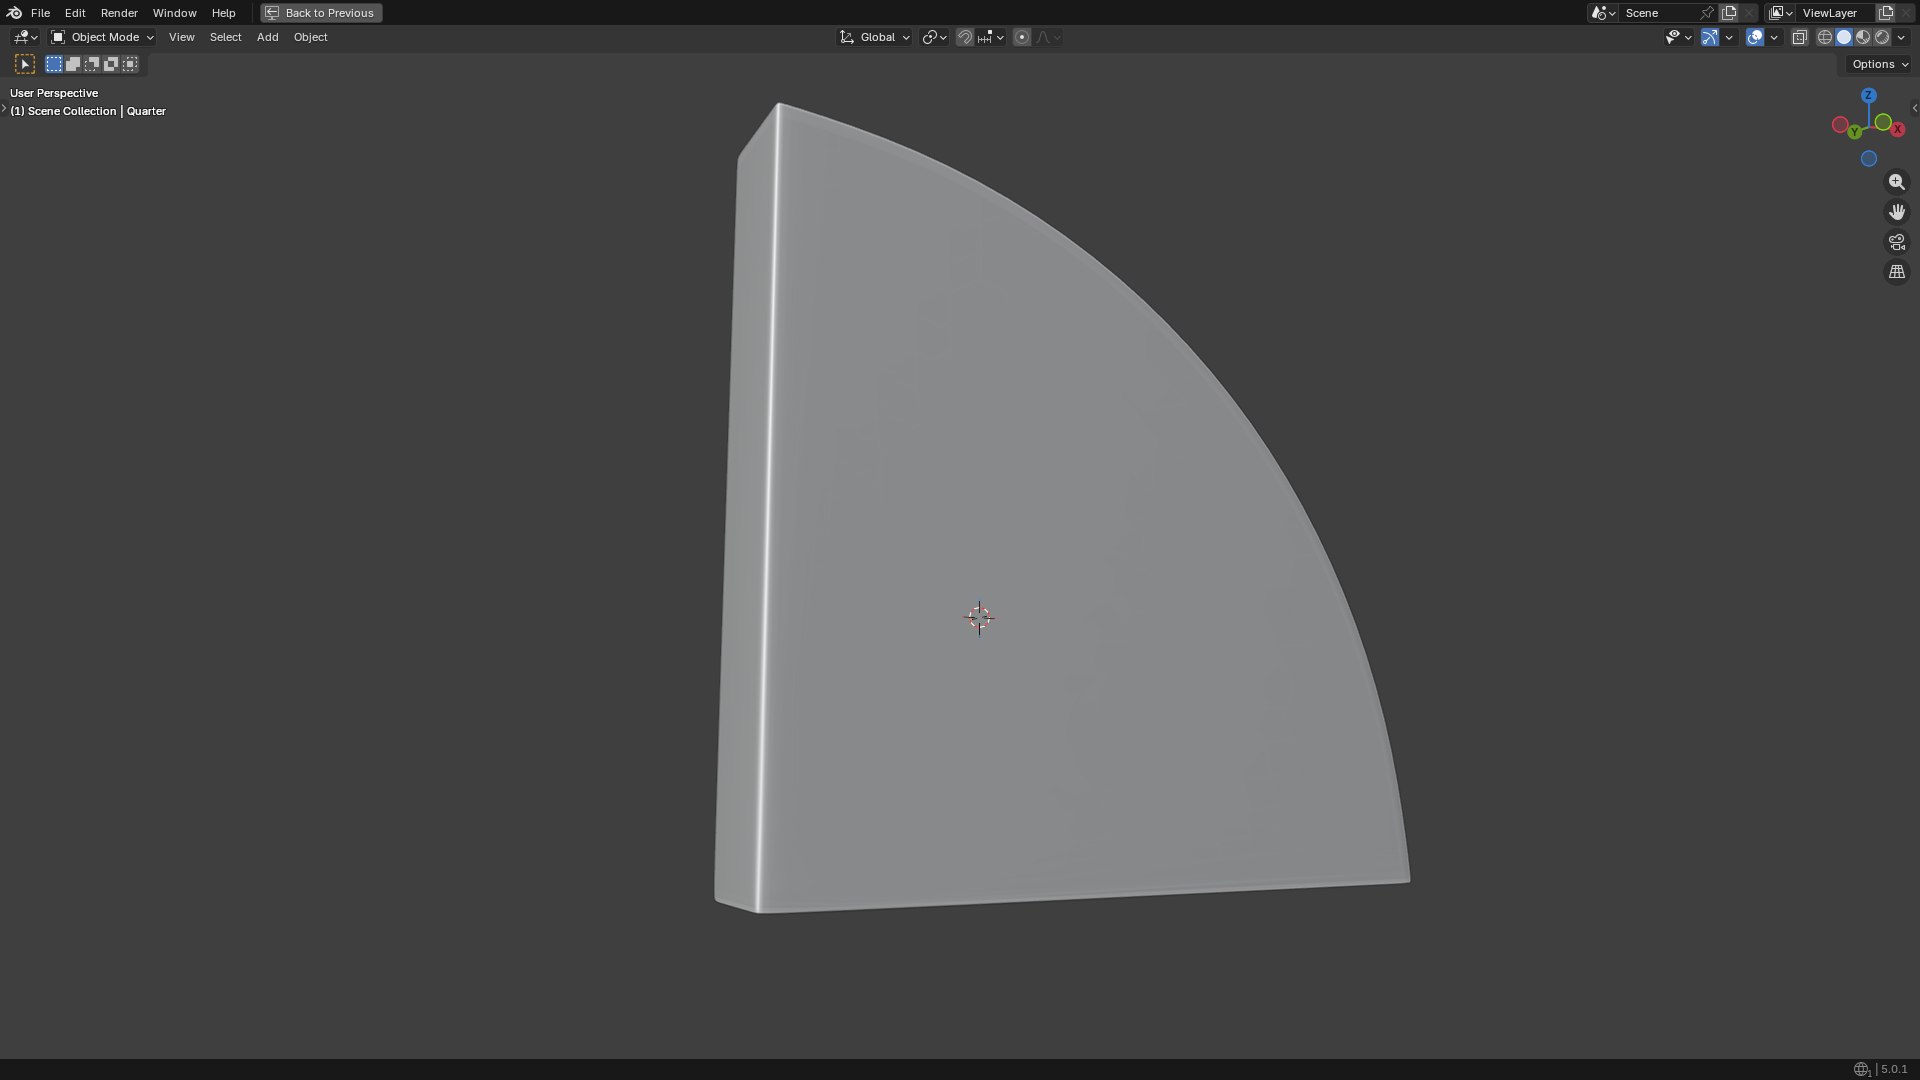The image size is (1920, 1080).
Task: Open the Window menu
Action: (174, 13)
